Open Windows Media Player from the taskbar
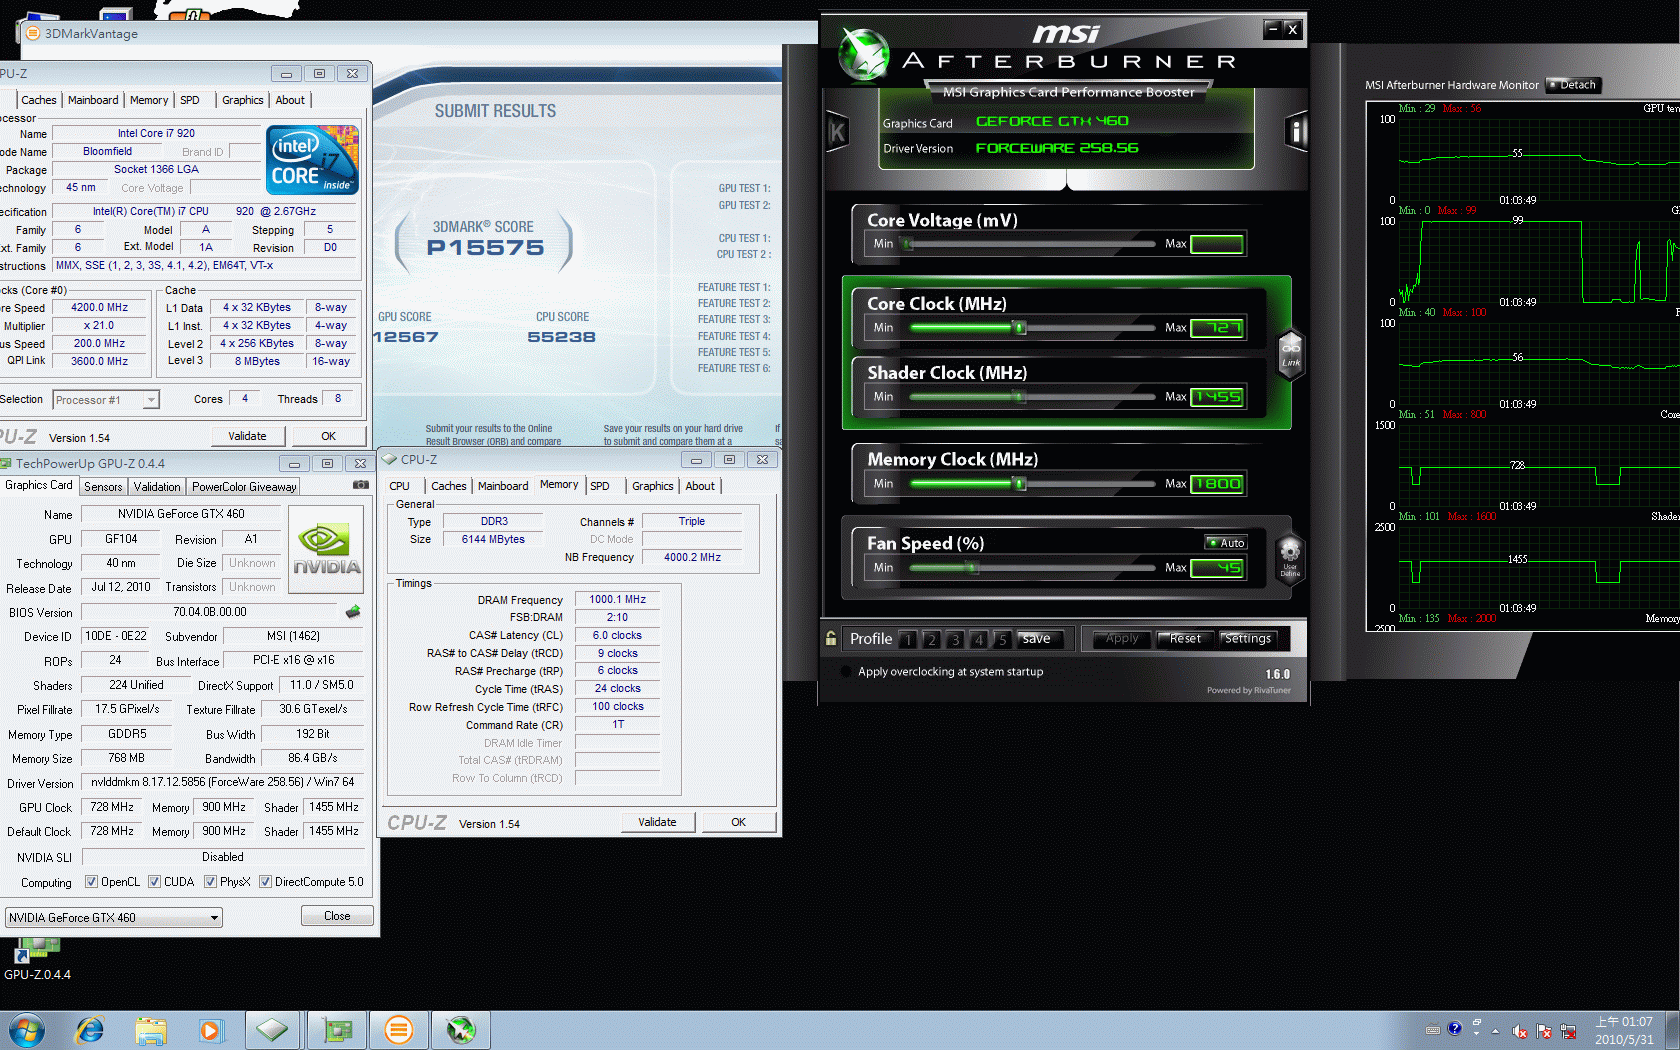The image size is (1680, 1050). (x=210, y=1030)
